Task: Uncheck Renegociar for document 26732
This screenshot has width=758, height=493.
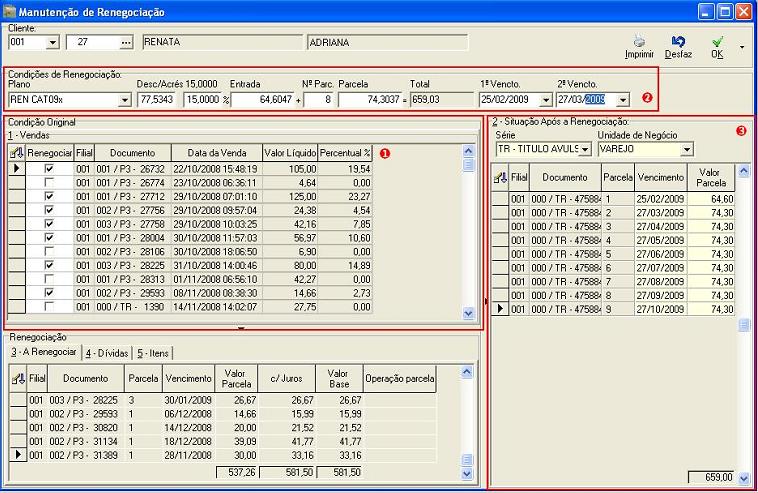Action: point(49,169)
